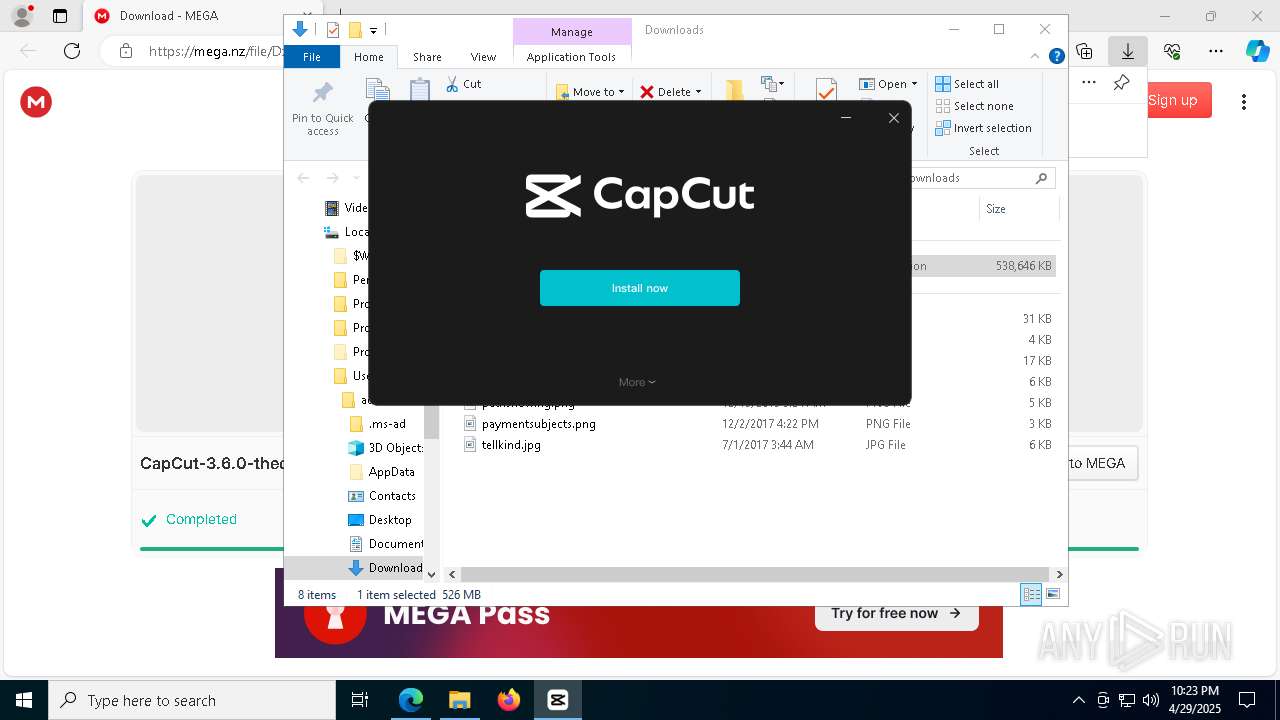Click the New folder quick access icon
Viewport: 1280px width, 720px height.
tap(354, 30)
